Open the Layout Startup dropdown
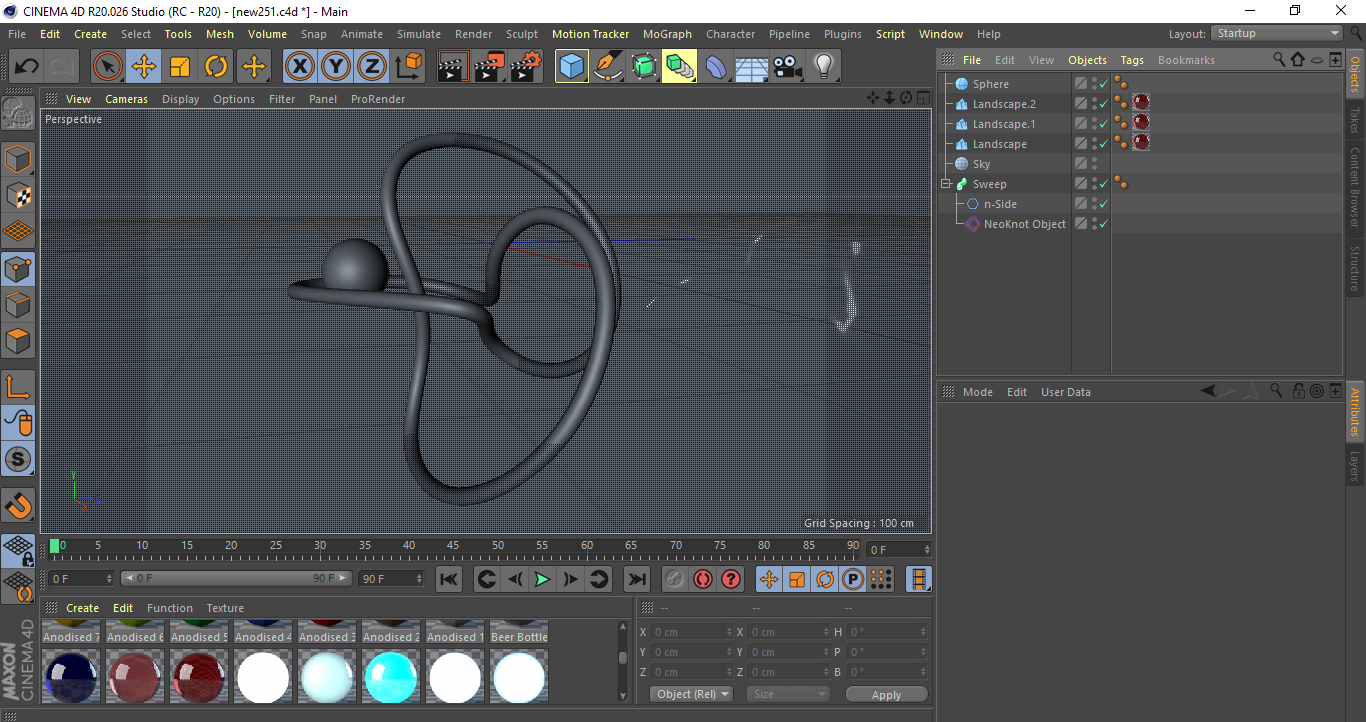This screenshot has height=722, width=1366. 1277,33
